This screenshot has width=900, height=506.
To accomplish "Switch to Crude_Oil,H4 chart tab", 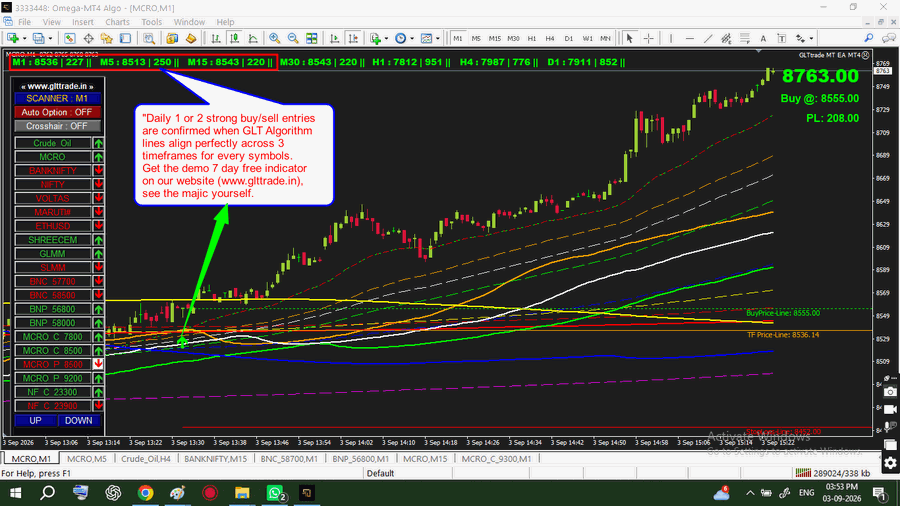I will [146, 459].
